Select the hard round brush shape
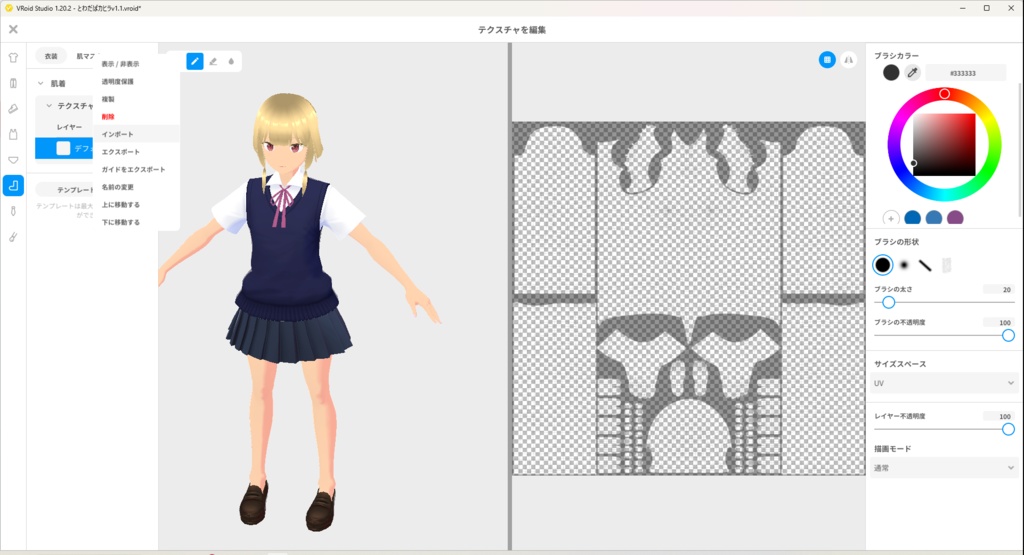The height and width of the screenshot is (555, 1024). click(882, 264)
